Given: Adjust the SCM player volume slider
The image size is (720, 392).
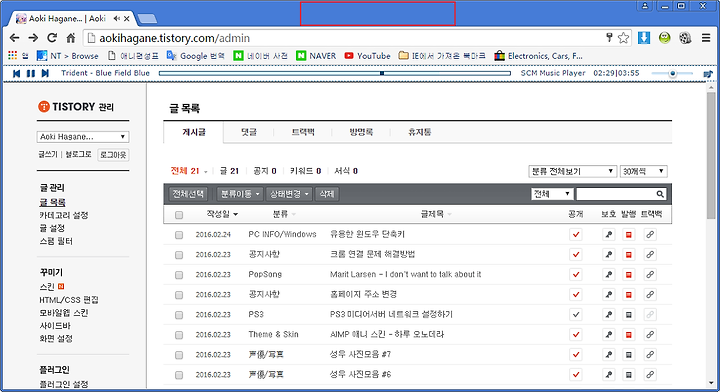Looking at the screenshot, I should 672,73.
